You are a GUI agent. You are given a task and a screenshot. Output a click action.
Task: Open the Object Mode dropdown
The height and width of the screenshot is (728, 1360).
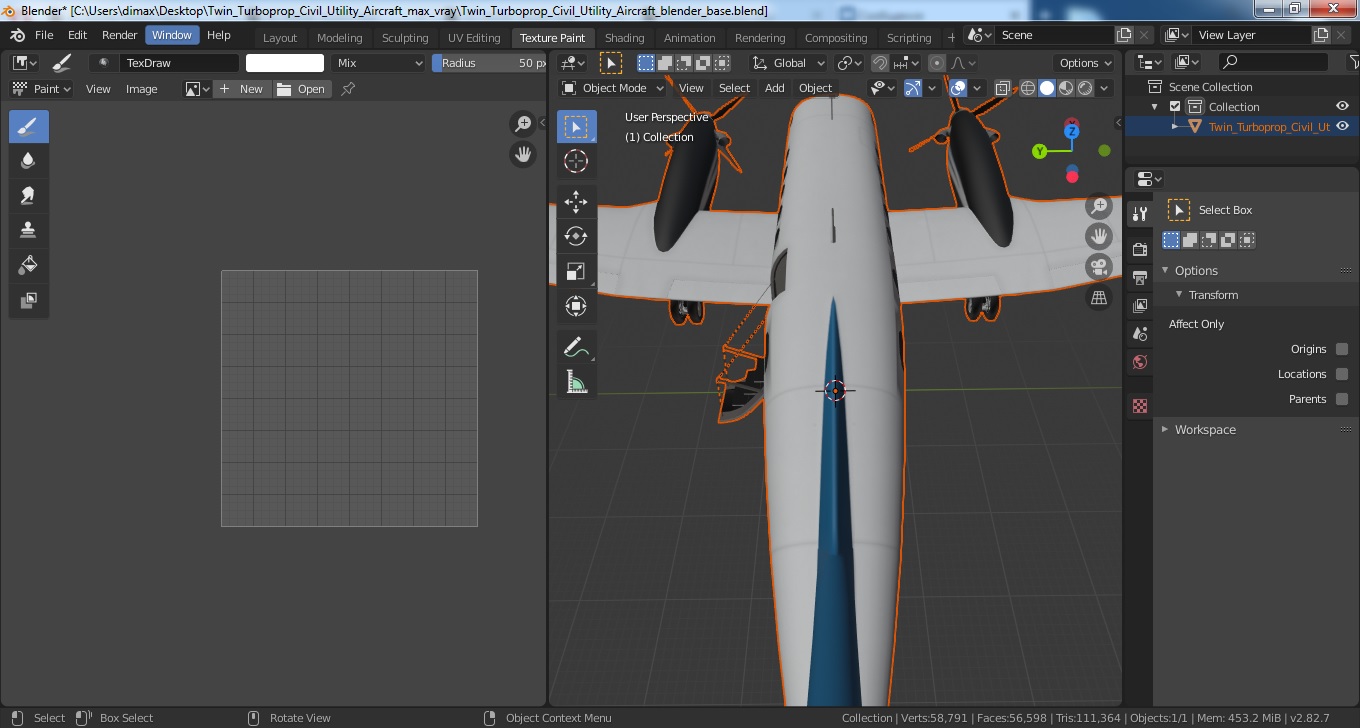tap(610, 88)
